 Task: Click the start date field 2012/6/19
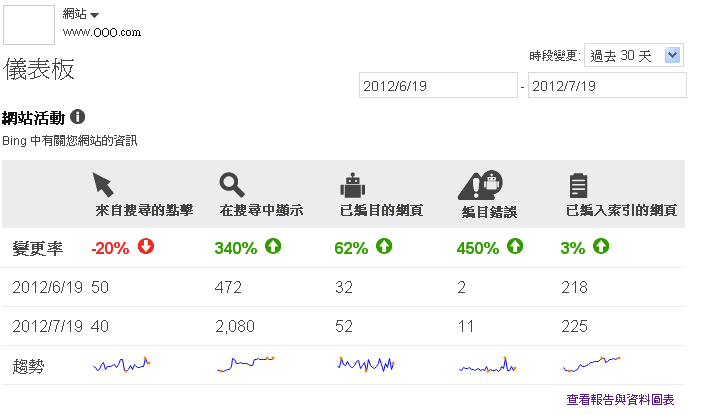coord(437,86)
